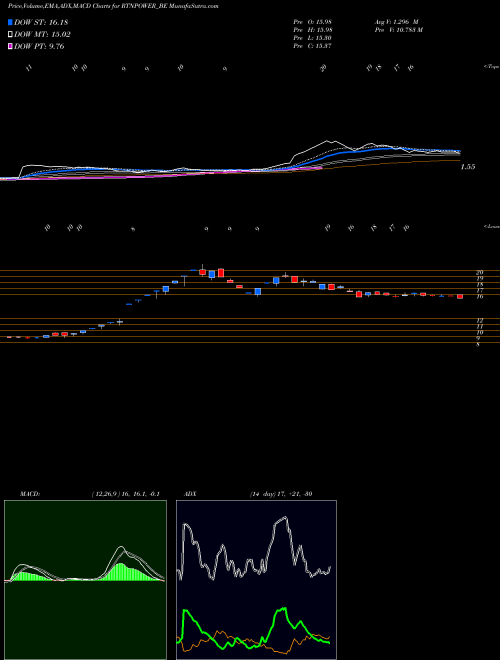Click the chart title for RTNPOWER_BE
Screen dimensions: 500x660
click(x=113, y=6)
